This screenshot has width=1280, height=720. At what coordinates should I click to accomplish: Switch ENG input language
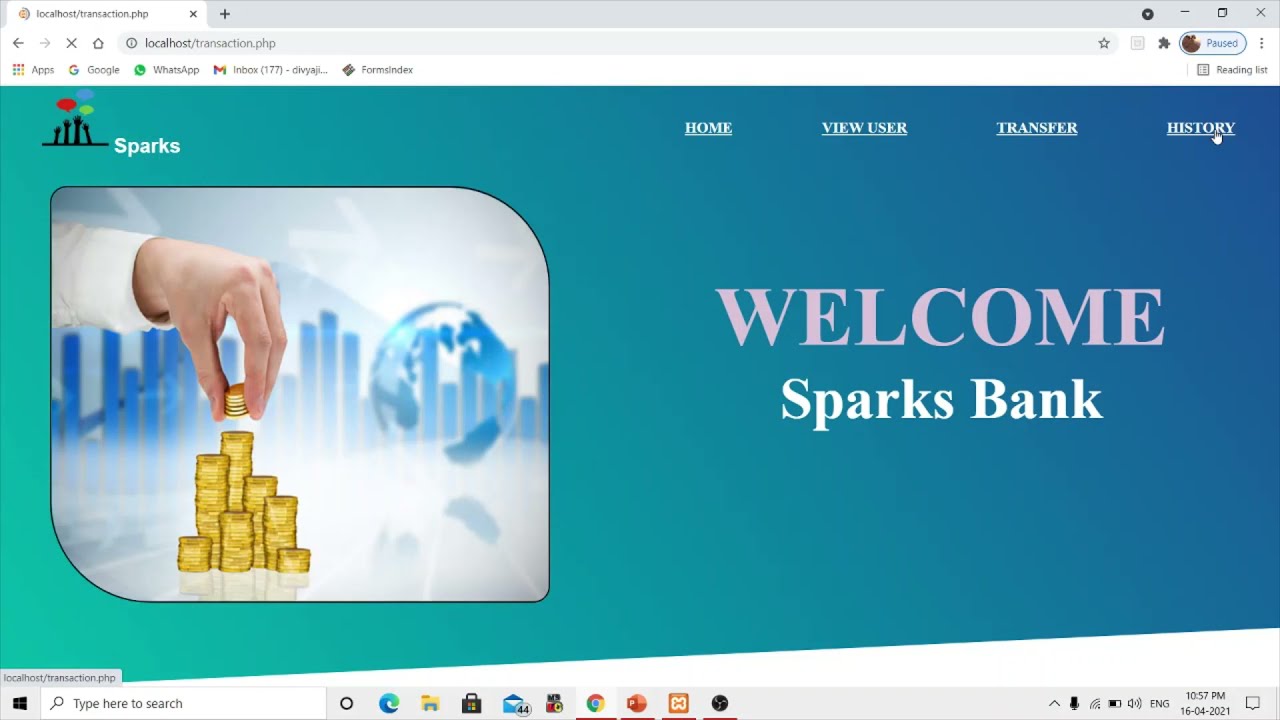pos(1160,703)
